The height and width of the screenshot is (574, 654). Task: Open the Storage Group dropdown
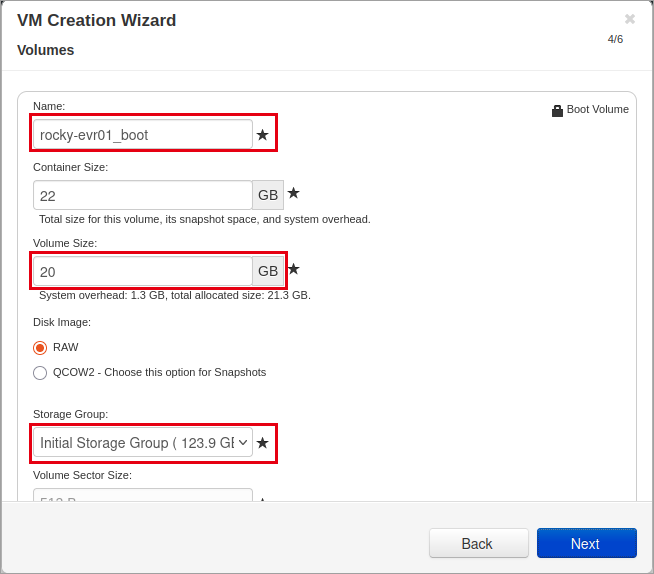tap(143, 442)
